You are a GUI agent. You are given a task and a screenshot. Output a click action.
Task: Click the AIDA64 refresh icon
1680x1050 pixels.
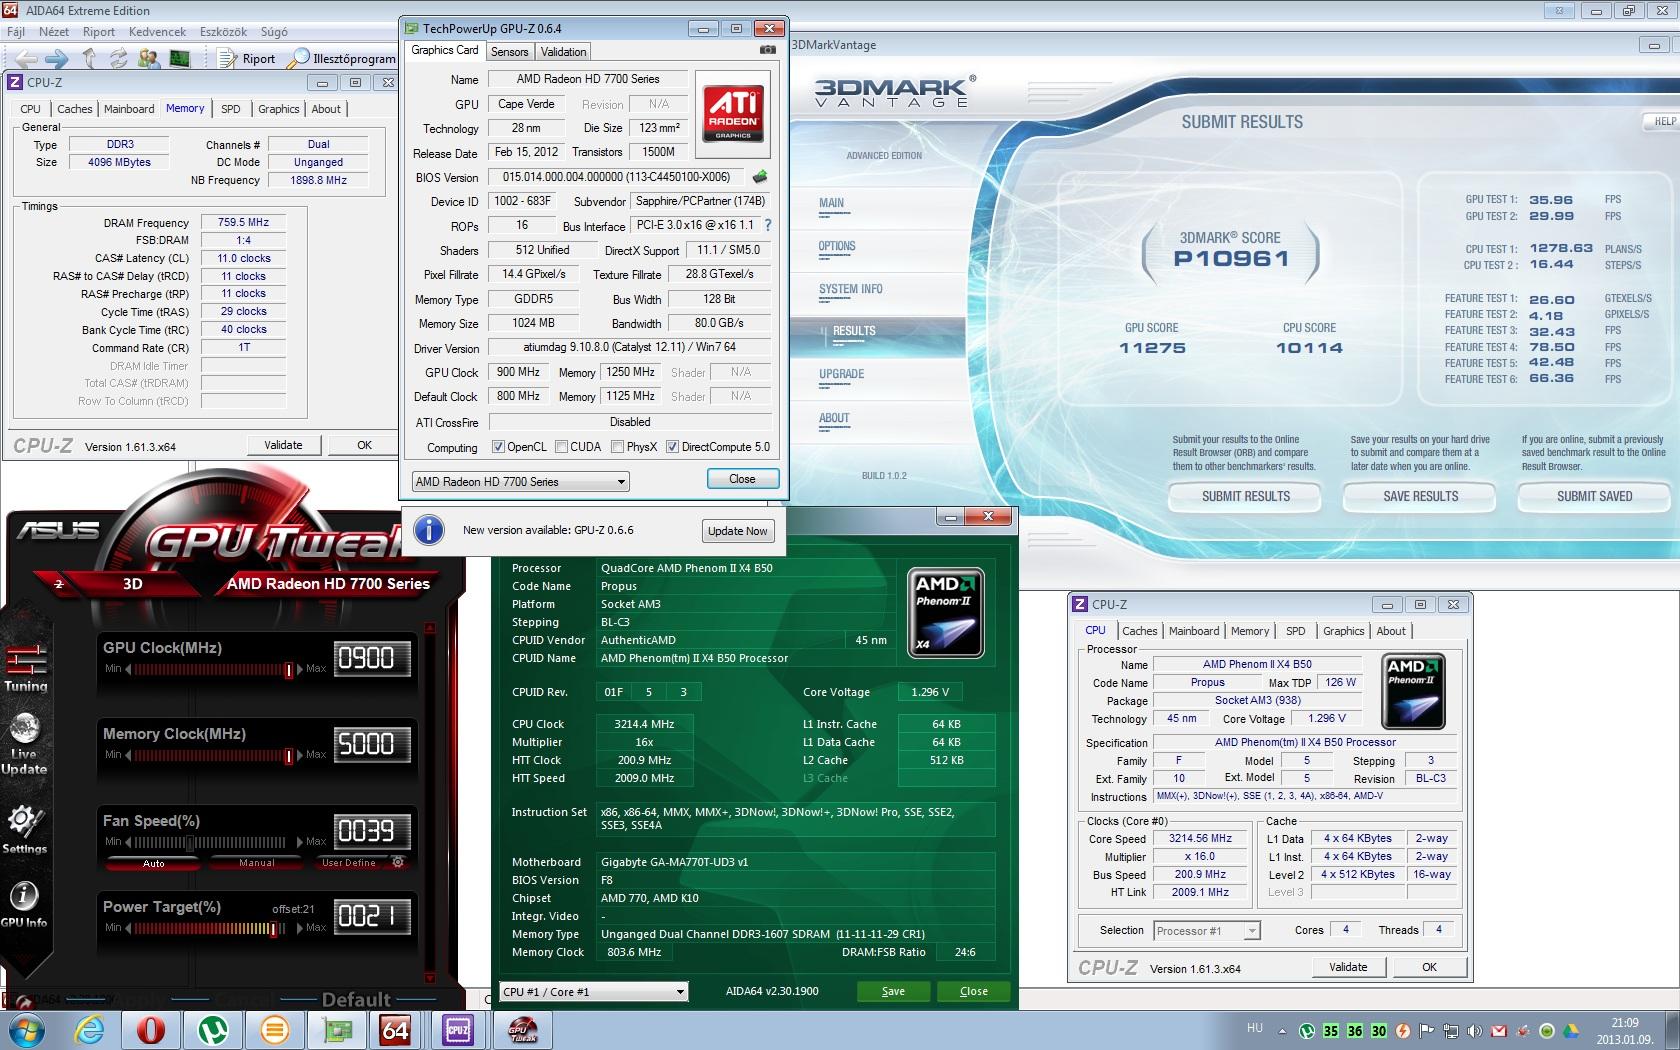pyautogui.click(x=119, y=59)
